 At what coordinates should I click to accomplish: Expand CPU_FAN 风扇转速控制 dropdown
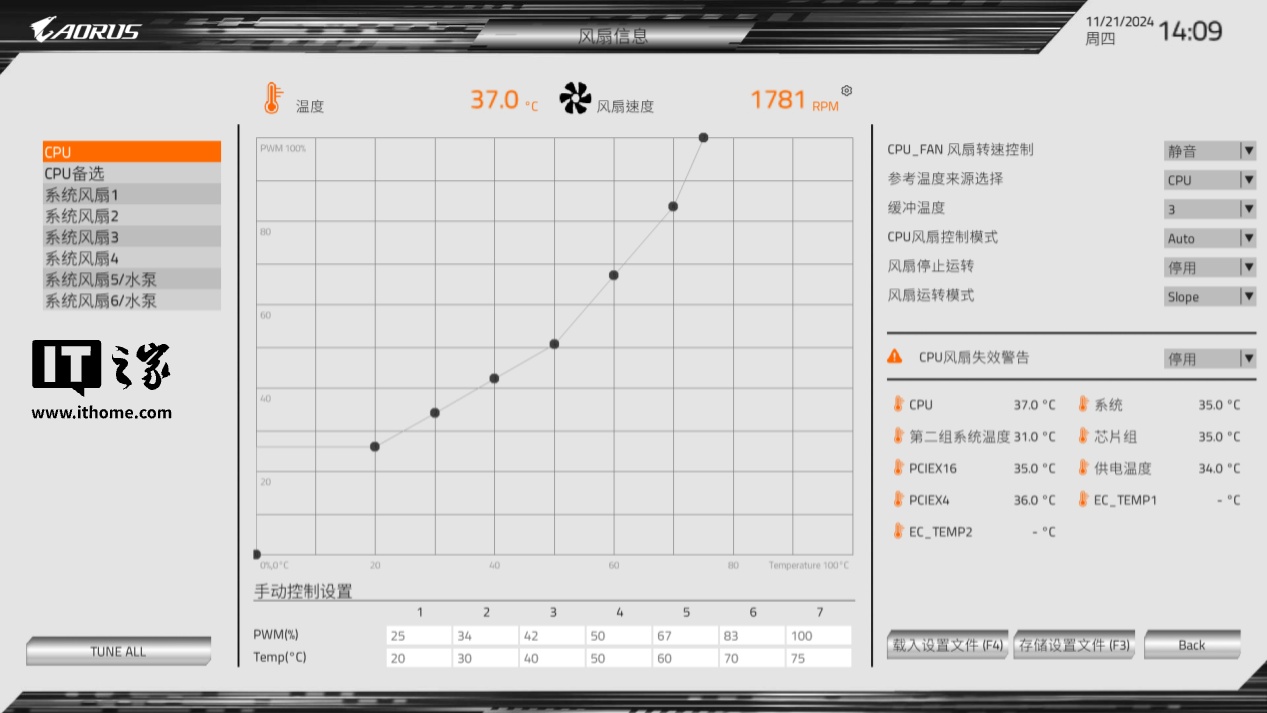[x=1210, y=151]
